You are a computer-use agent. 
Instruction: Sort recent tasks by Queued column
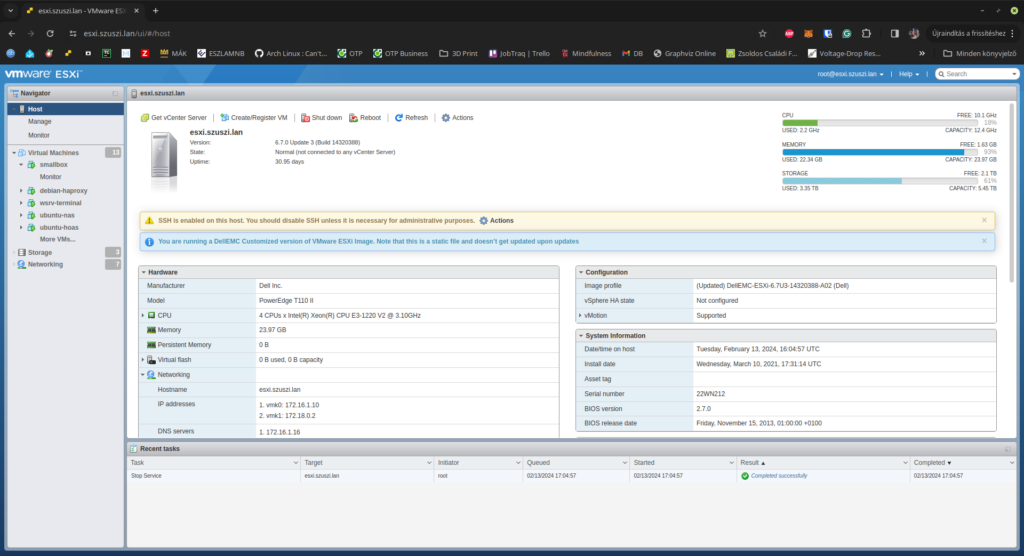pos(576,463)
